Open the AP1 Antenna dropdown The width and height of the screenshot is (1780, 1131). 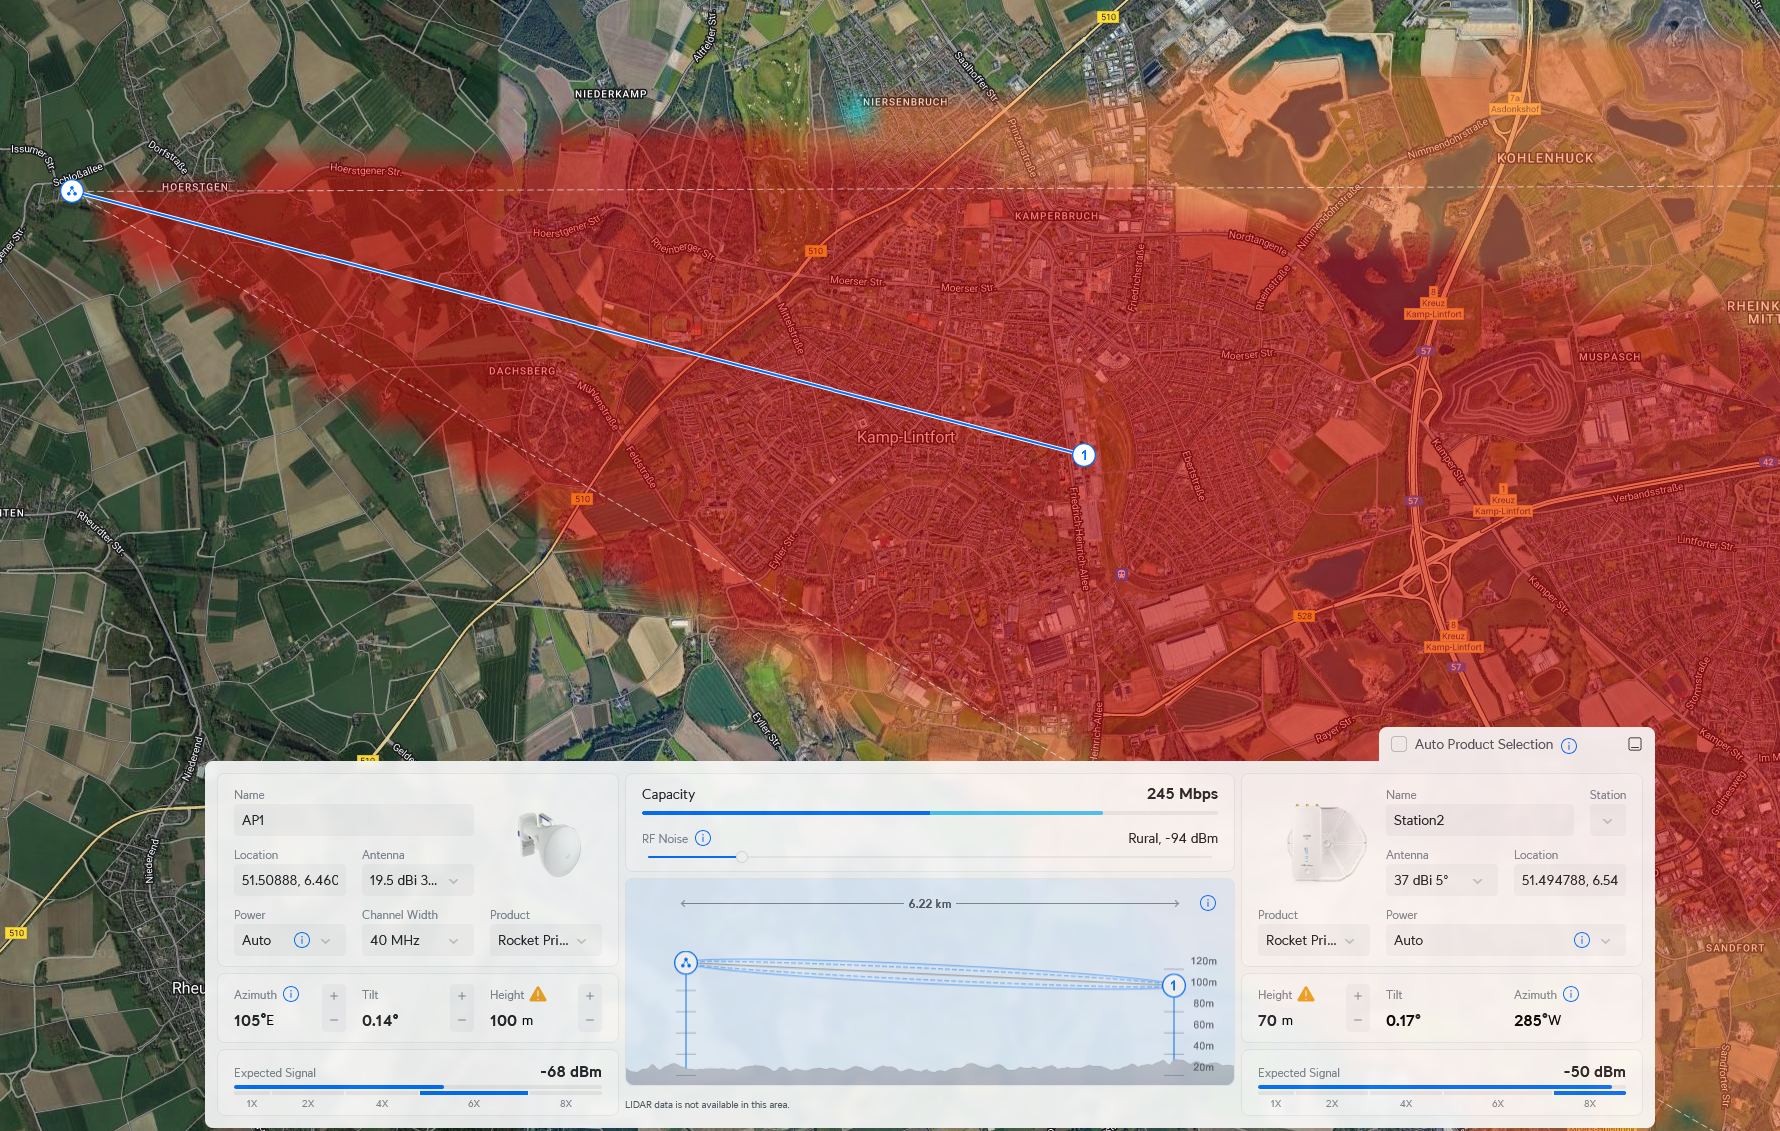coord(416,880)
